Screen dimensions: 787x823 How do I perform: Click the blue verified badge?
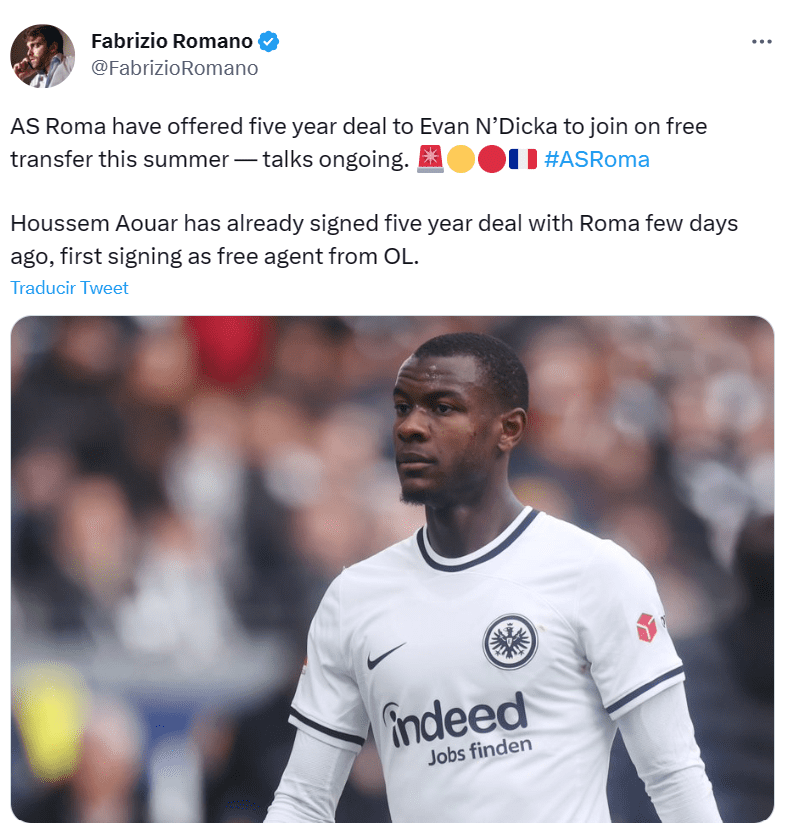coord(268,41)
